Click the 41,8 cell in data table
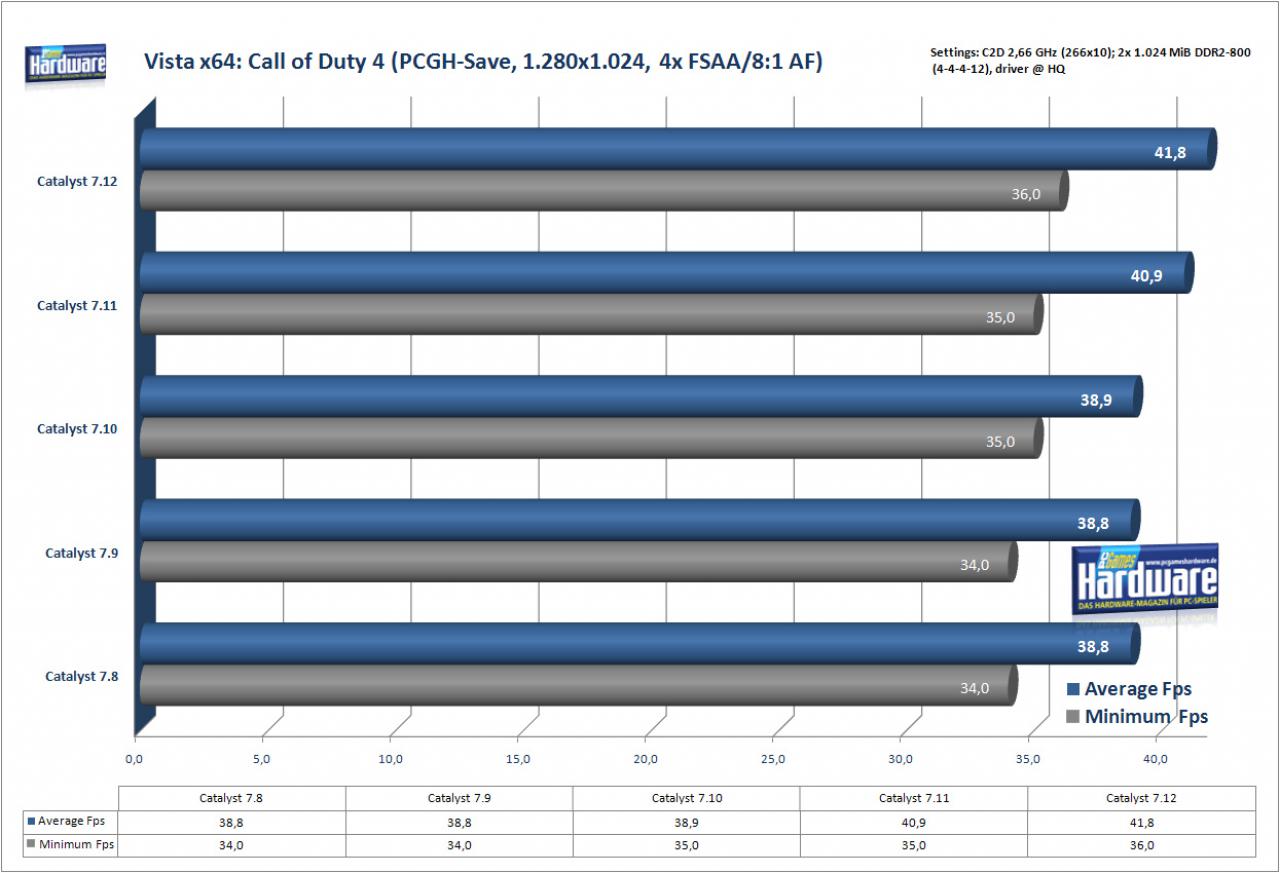This screenshot has height=873, width=1280. [x=1141, y=821]
